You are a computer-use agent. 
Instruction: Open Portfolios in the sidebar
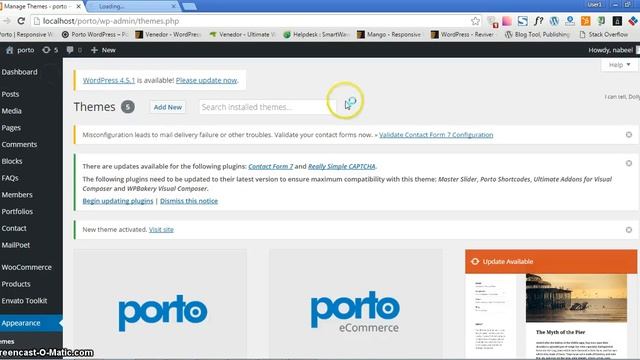coord(17,211)
